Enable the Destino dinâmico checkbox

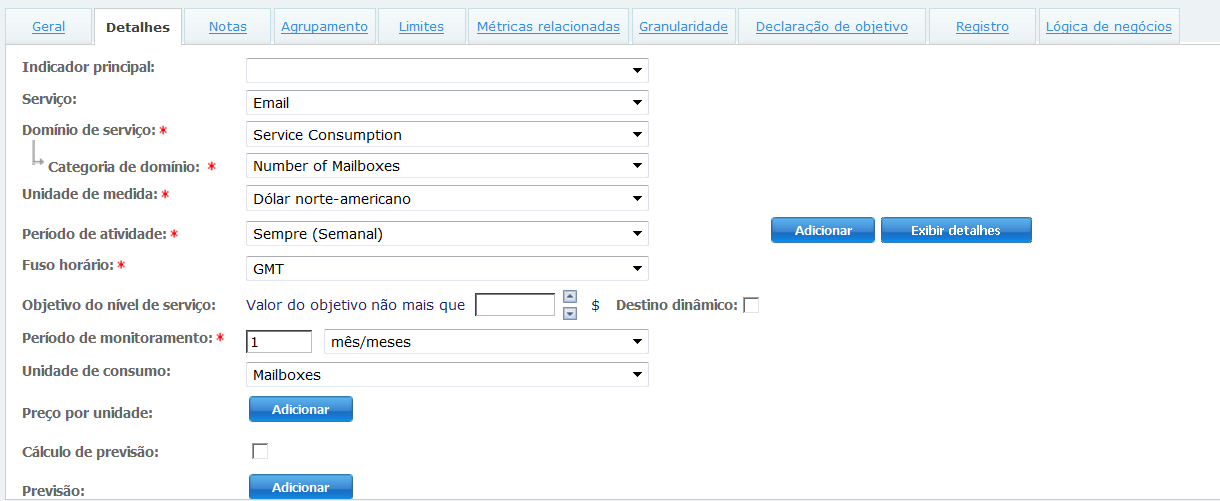750,305
